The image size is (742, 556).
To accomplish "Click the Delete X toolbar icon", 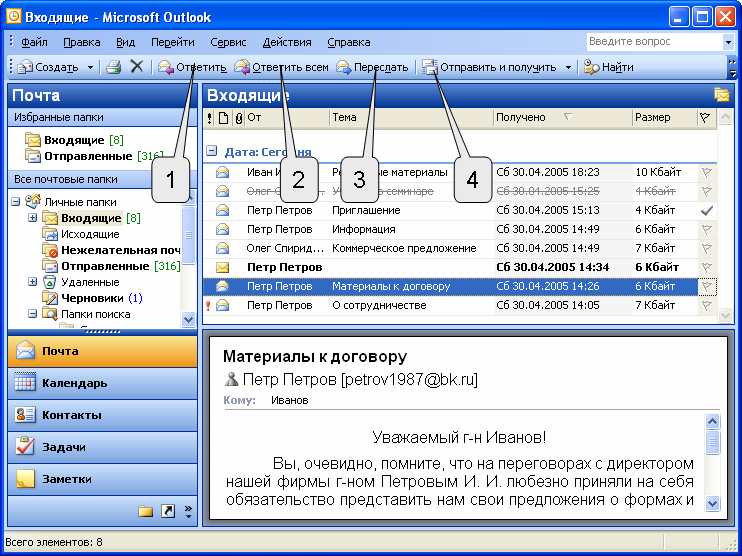I will (x=137, y=67).
